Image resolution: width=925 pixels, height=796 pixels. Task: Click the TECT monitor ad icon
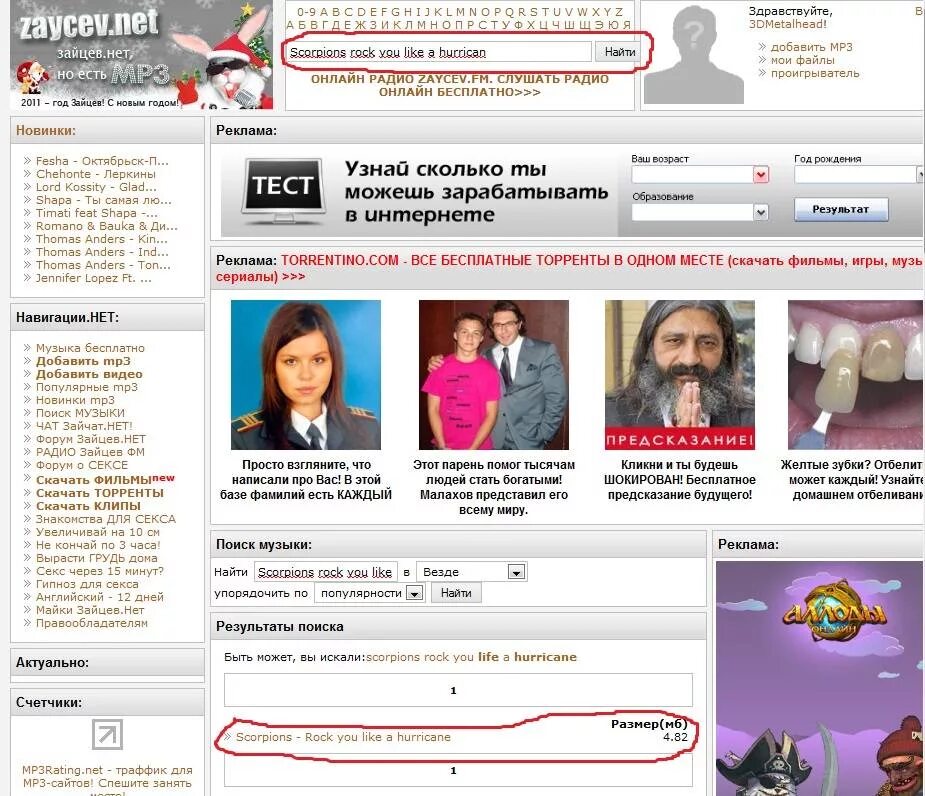point(282,190)
